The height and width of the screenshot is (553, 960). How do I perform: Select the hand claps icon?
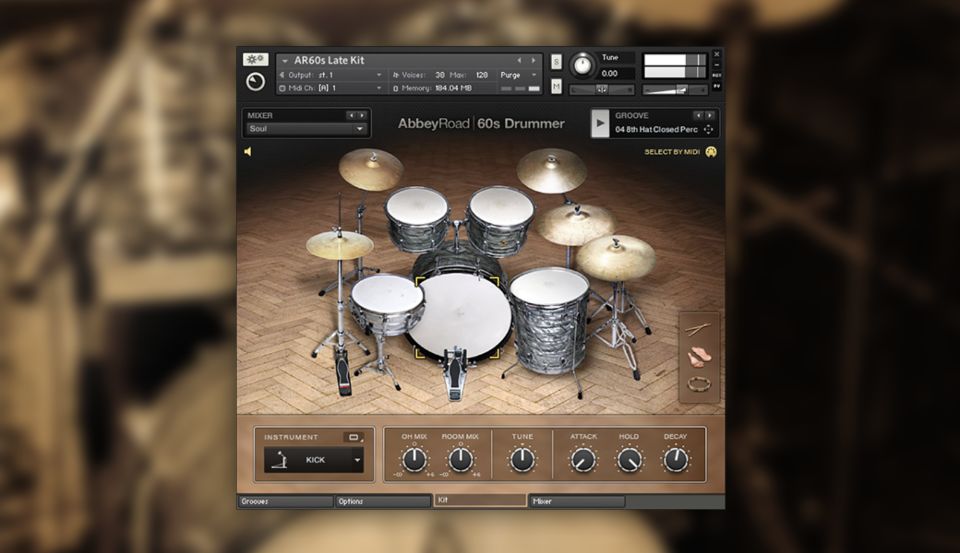tap(699, 356)
